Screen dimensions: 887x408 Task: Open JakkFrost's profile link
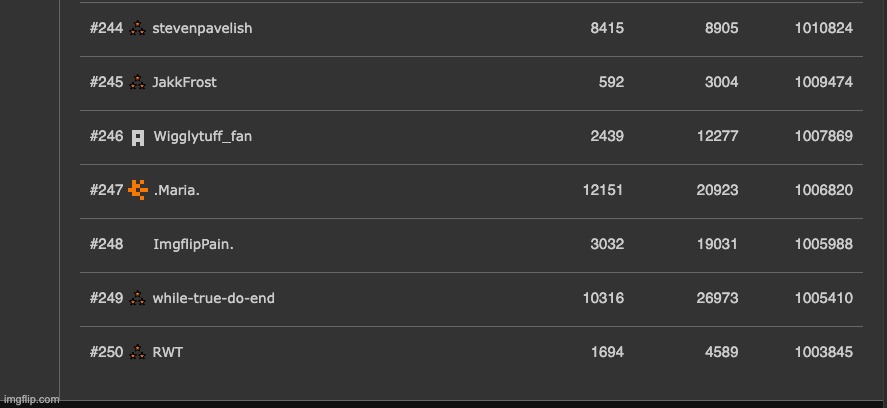[x=184, y=82]
